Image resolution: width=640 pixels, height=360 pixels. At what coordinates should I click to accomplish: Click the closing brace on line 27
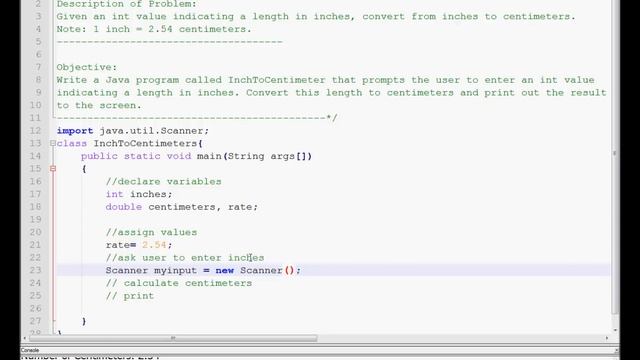click(84, 321)
